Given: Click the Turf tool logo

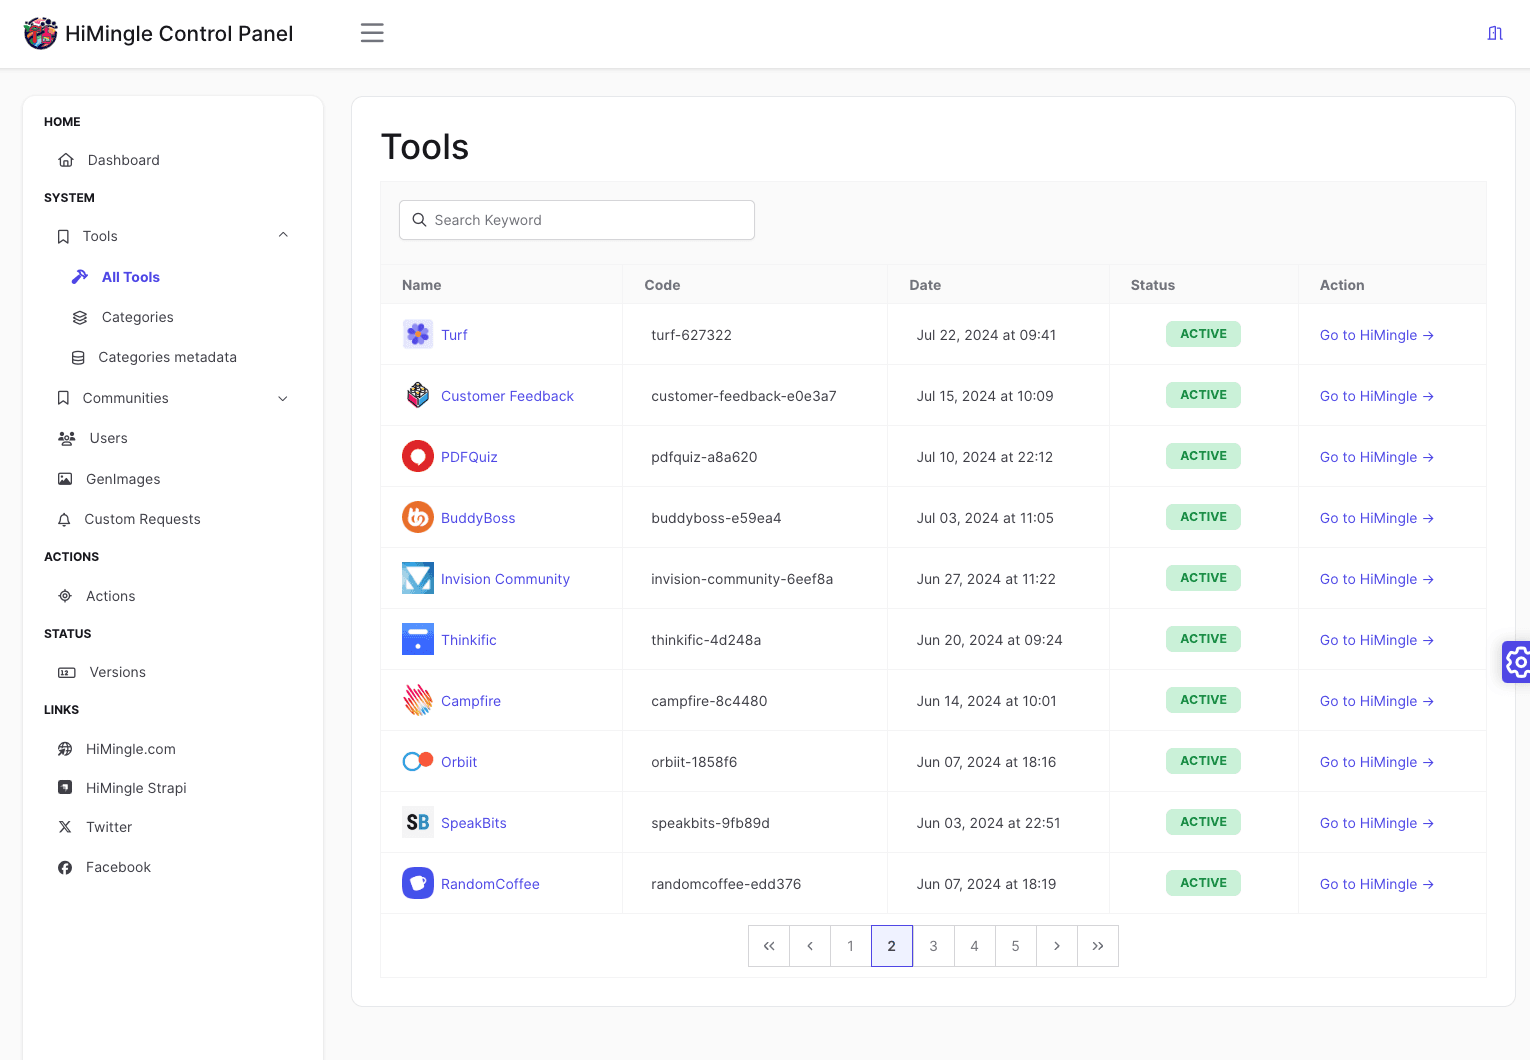Looking at the screenshot, I should [418, 334].
